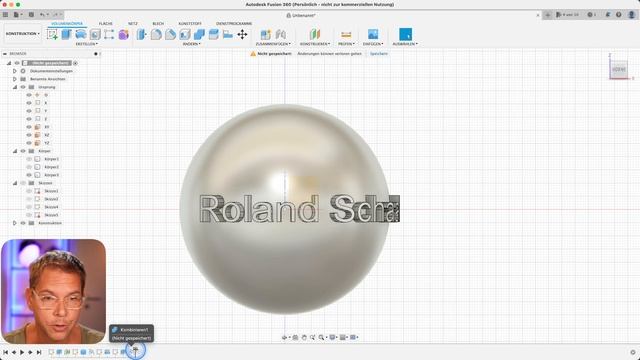Screen dimensions: 640x360
Task: Switch to the BLECH tab
Action: point(158,24)
